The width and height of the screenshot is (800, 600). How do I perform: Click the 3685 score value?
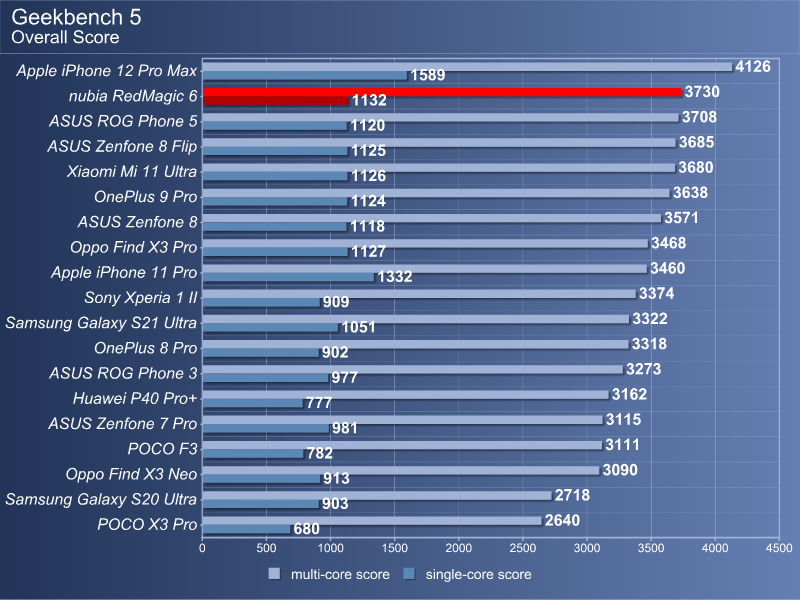696,142
